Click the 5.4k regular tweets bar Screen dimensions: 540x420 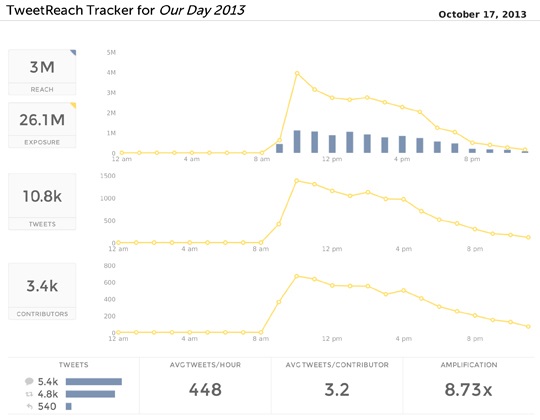pos(94,381)
